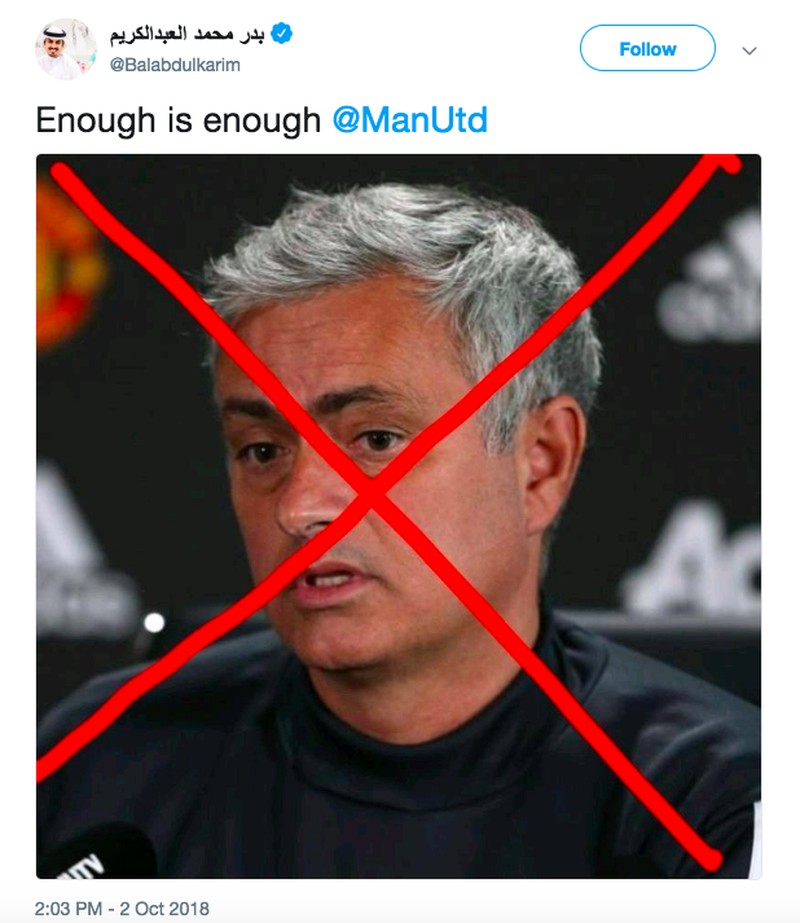Click the Follow button
Image resolution: width=800 pixels, height=923 pixels.
(x=648, y=48)
